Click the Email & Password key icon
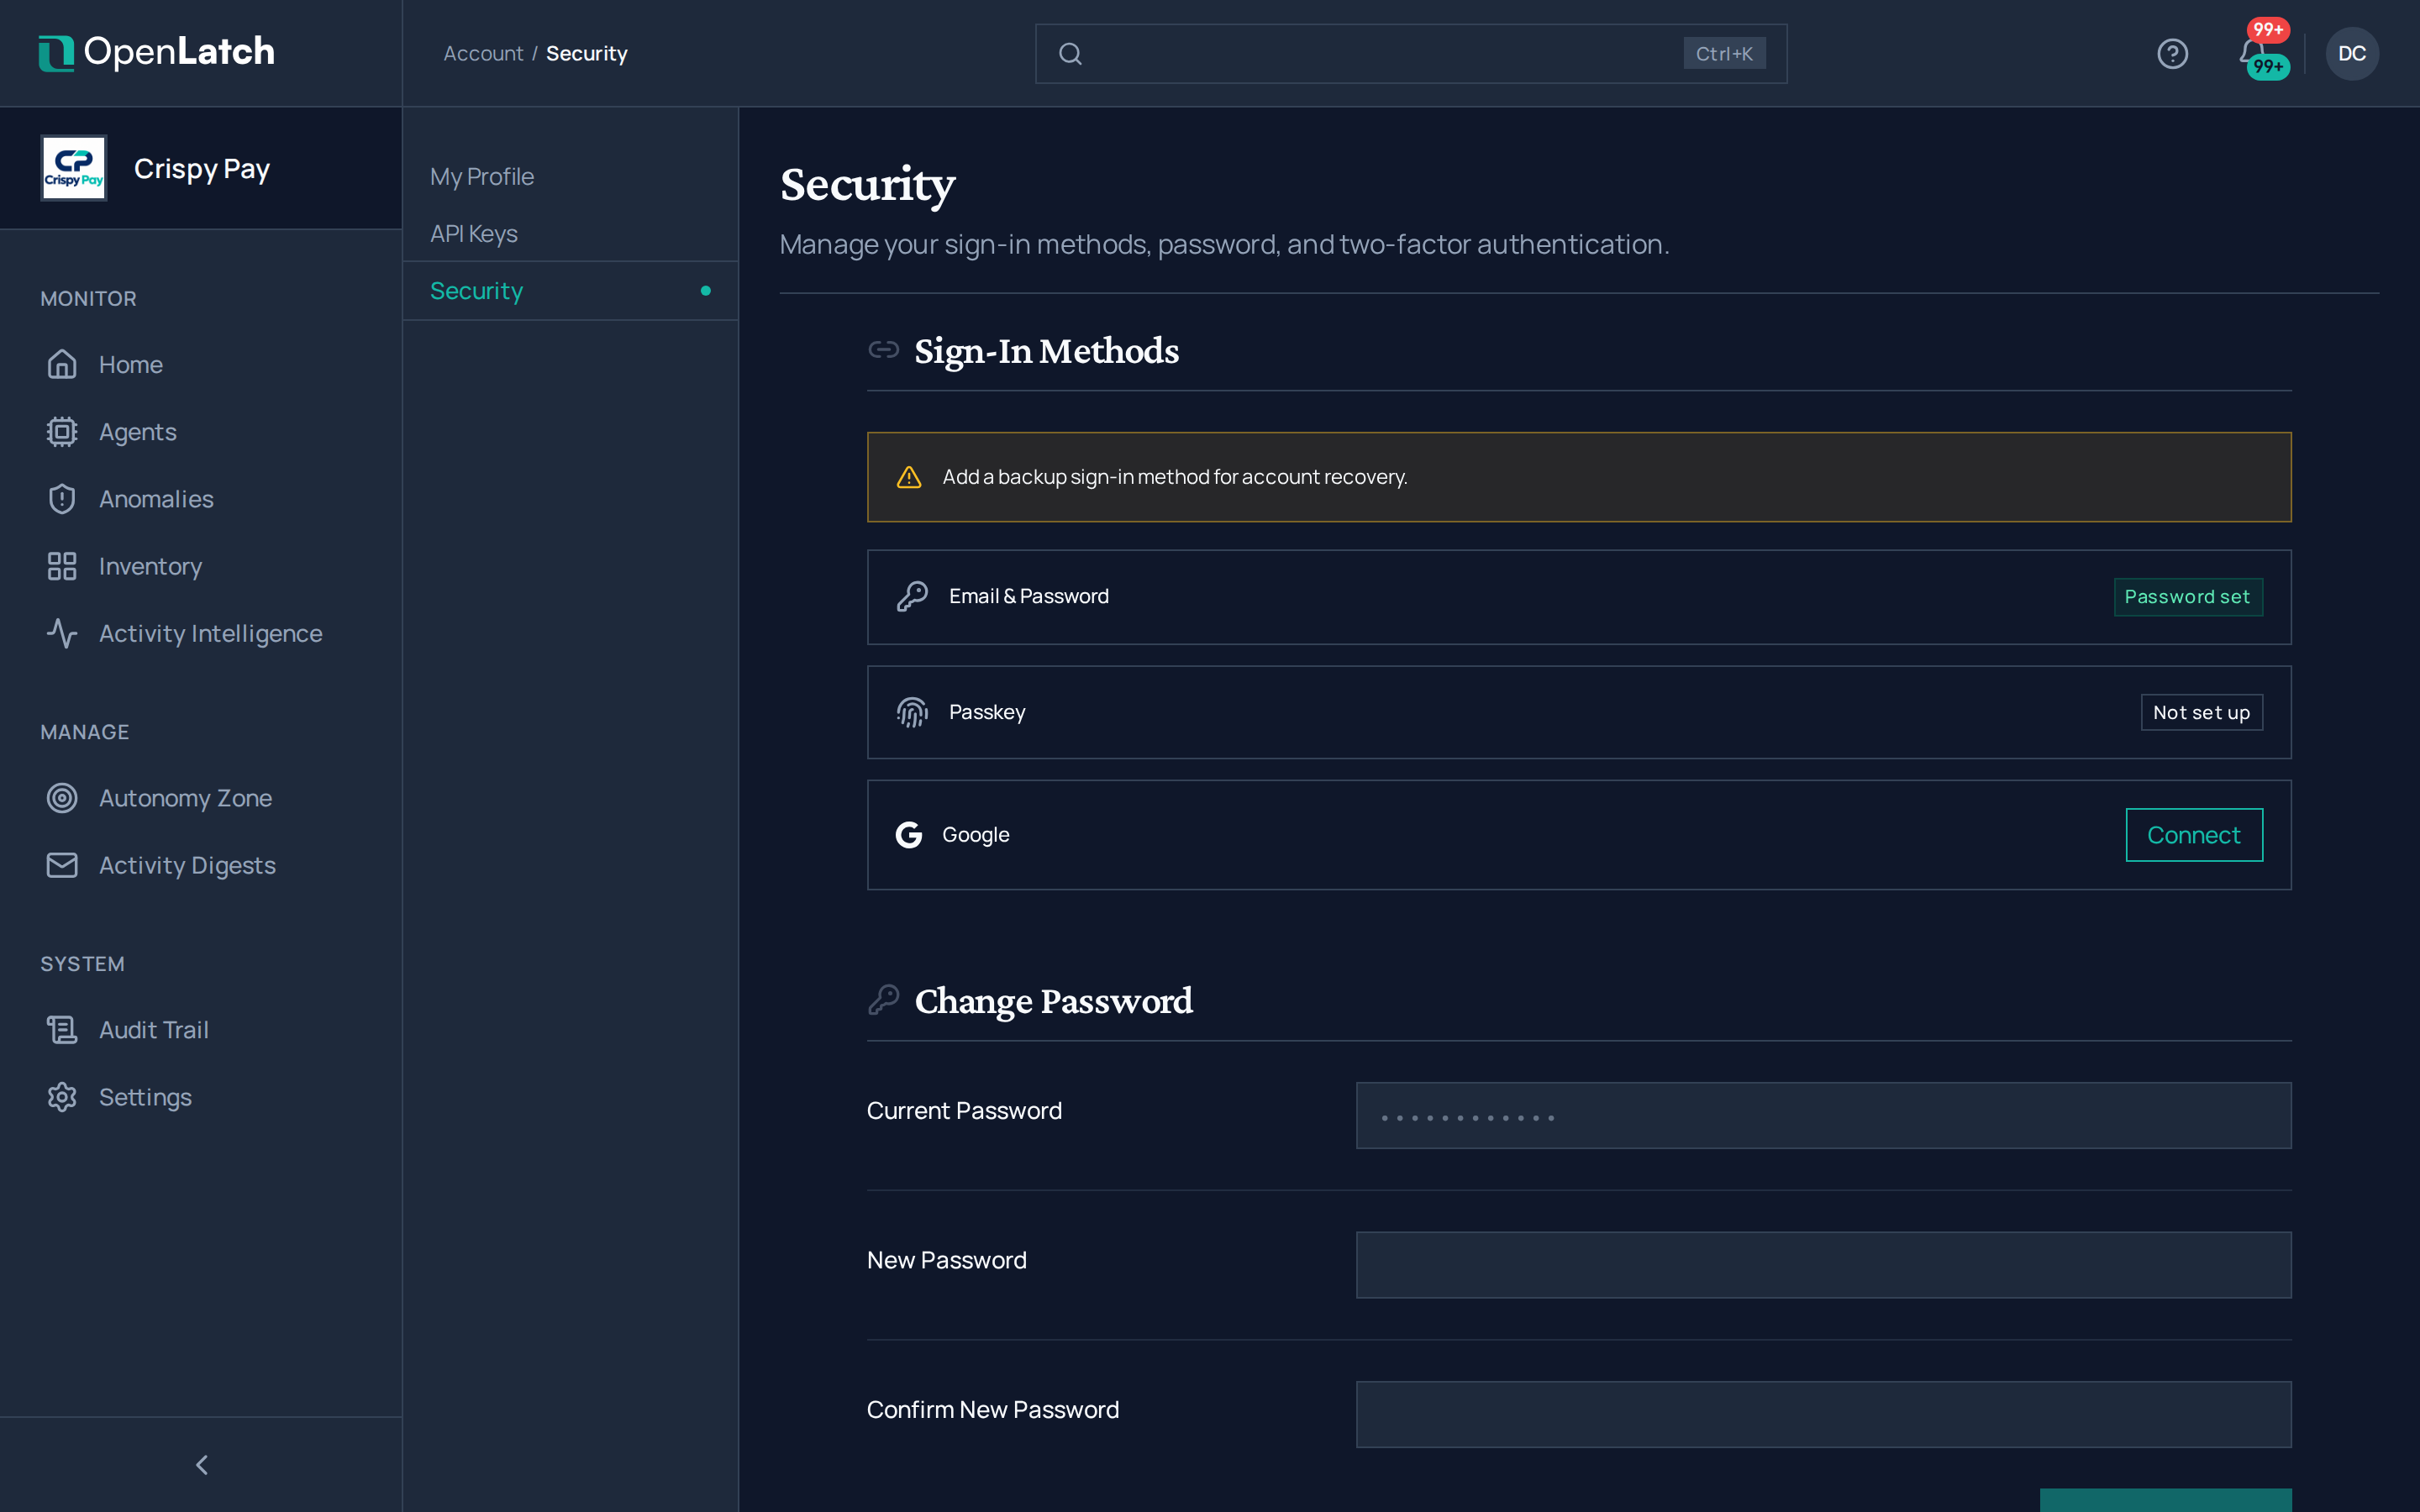Viewport: 2420px width, 1512px height. point(912,596)
